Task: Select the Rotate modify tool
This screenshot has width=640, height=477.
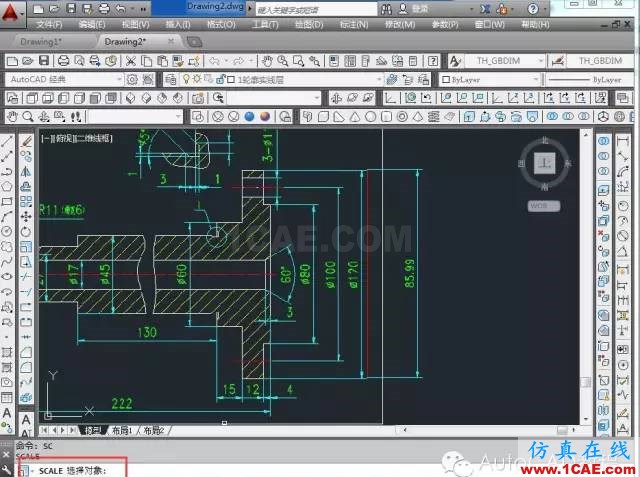Action: coord(26,232)
